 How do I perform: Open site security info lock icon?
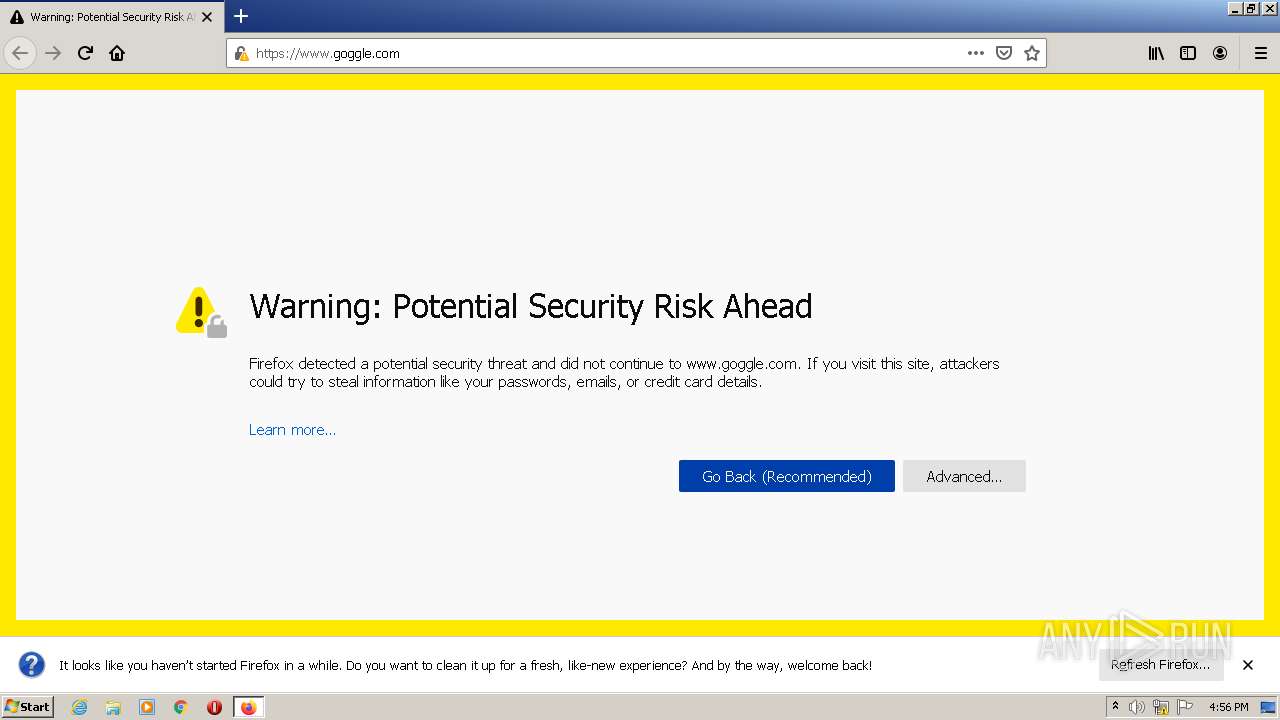tap(241, 54)
